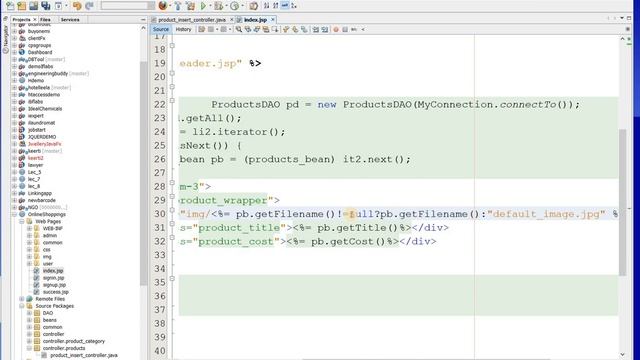Viewport: 640px width, 360px height.
Task: Click the Save All toolbar icon
Action: pos(46,6)
